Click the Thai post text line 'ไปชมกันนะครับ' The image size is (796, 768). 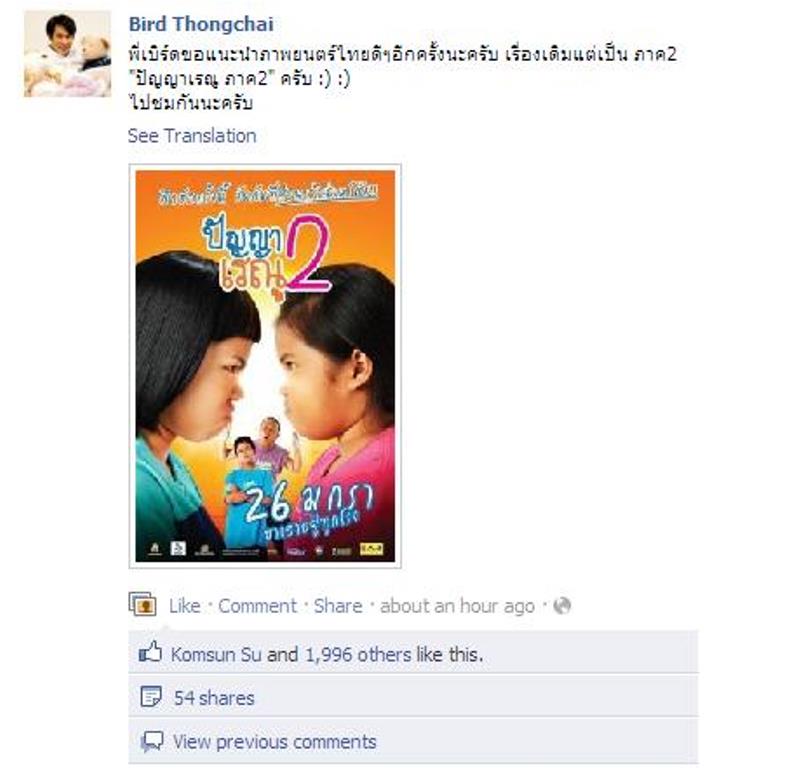(191, 103)
